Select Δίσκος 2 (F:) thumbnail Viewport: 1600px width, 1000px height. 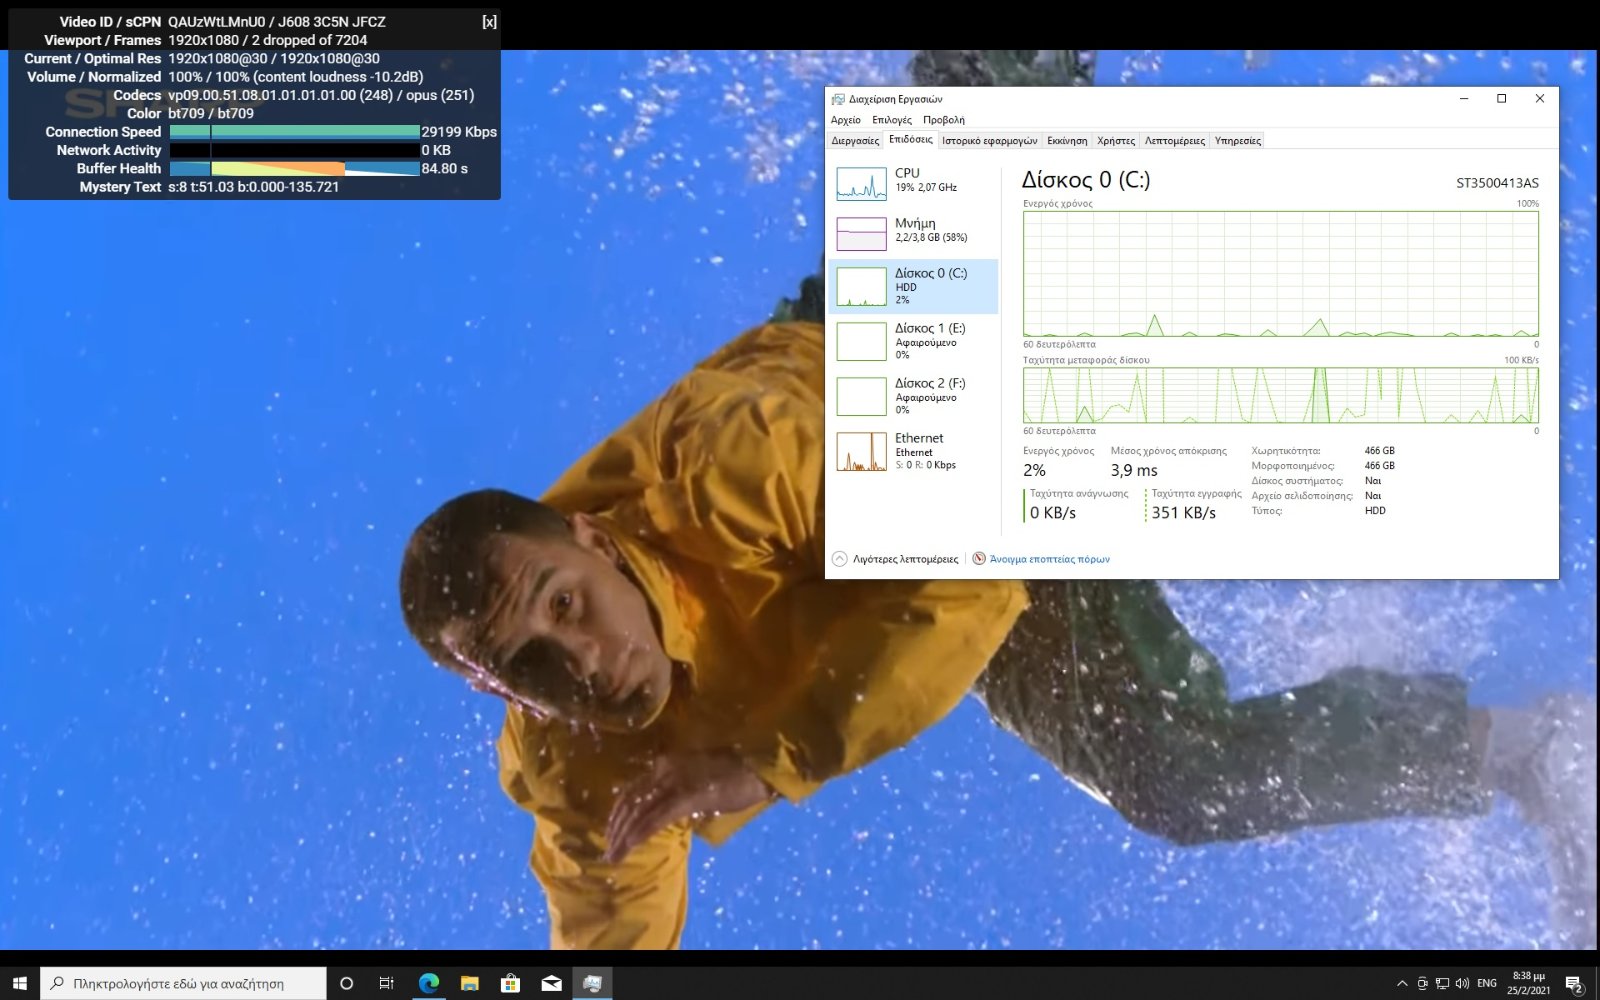[861, 396]
